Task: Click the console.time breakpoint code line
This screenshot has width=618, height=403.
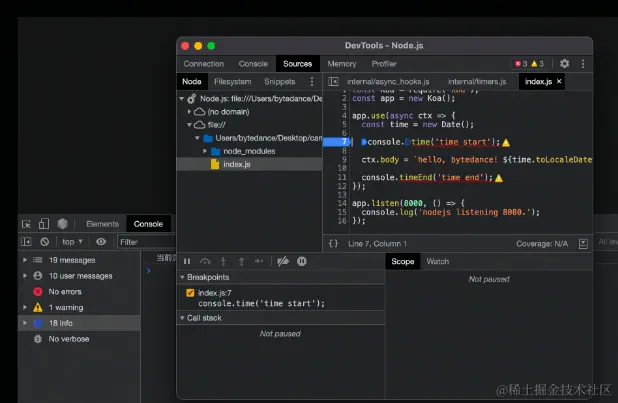Action: click(x=261, y=303)
